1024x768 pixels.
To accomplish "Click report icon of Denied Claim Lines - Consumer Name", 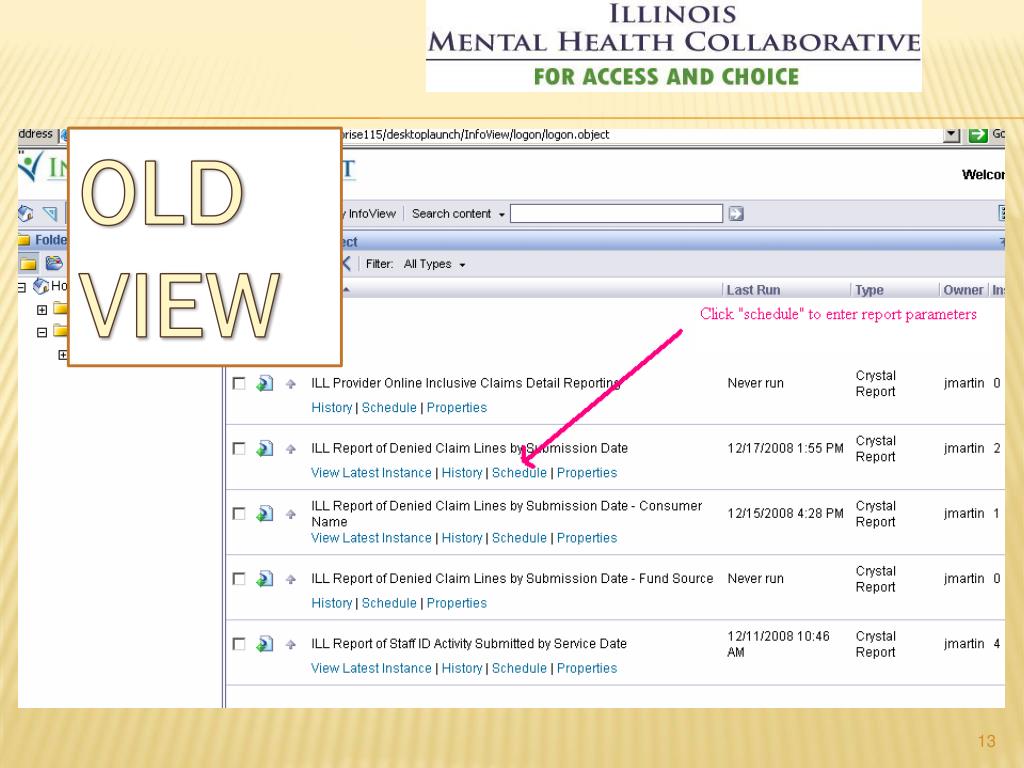I will (x=264, y=514).
